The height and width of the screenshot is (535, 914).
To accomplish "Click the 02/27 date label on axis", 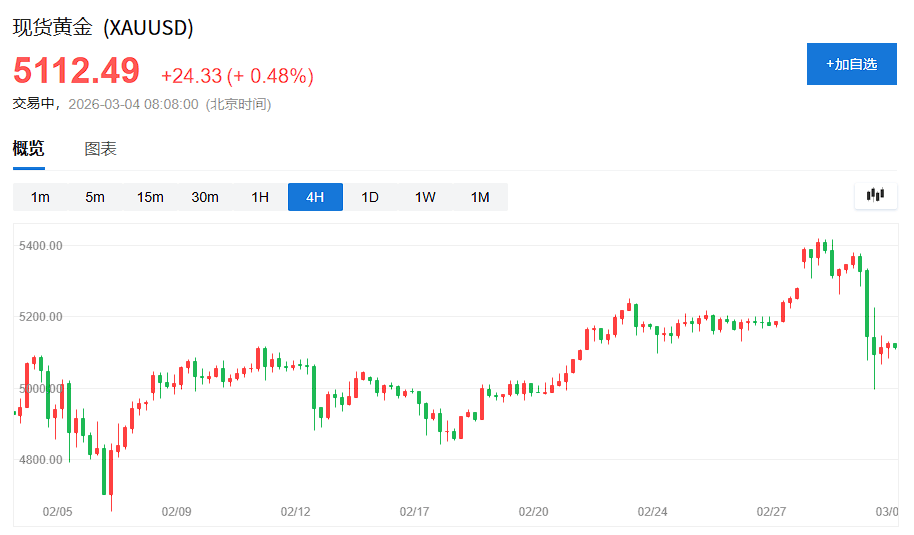I will (x=771, y=511).
